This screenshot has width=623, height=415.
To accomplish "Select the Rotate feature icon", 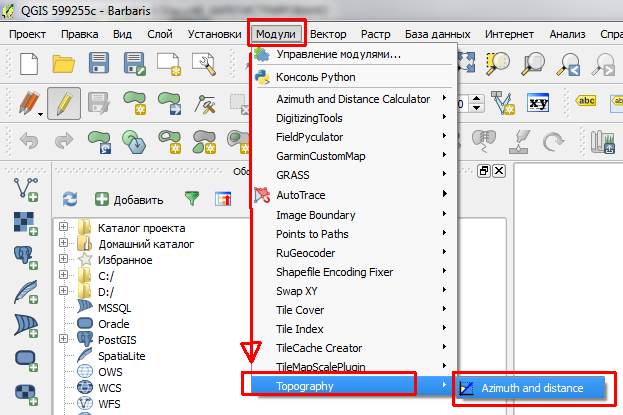I will click(x=99, y=142).
